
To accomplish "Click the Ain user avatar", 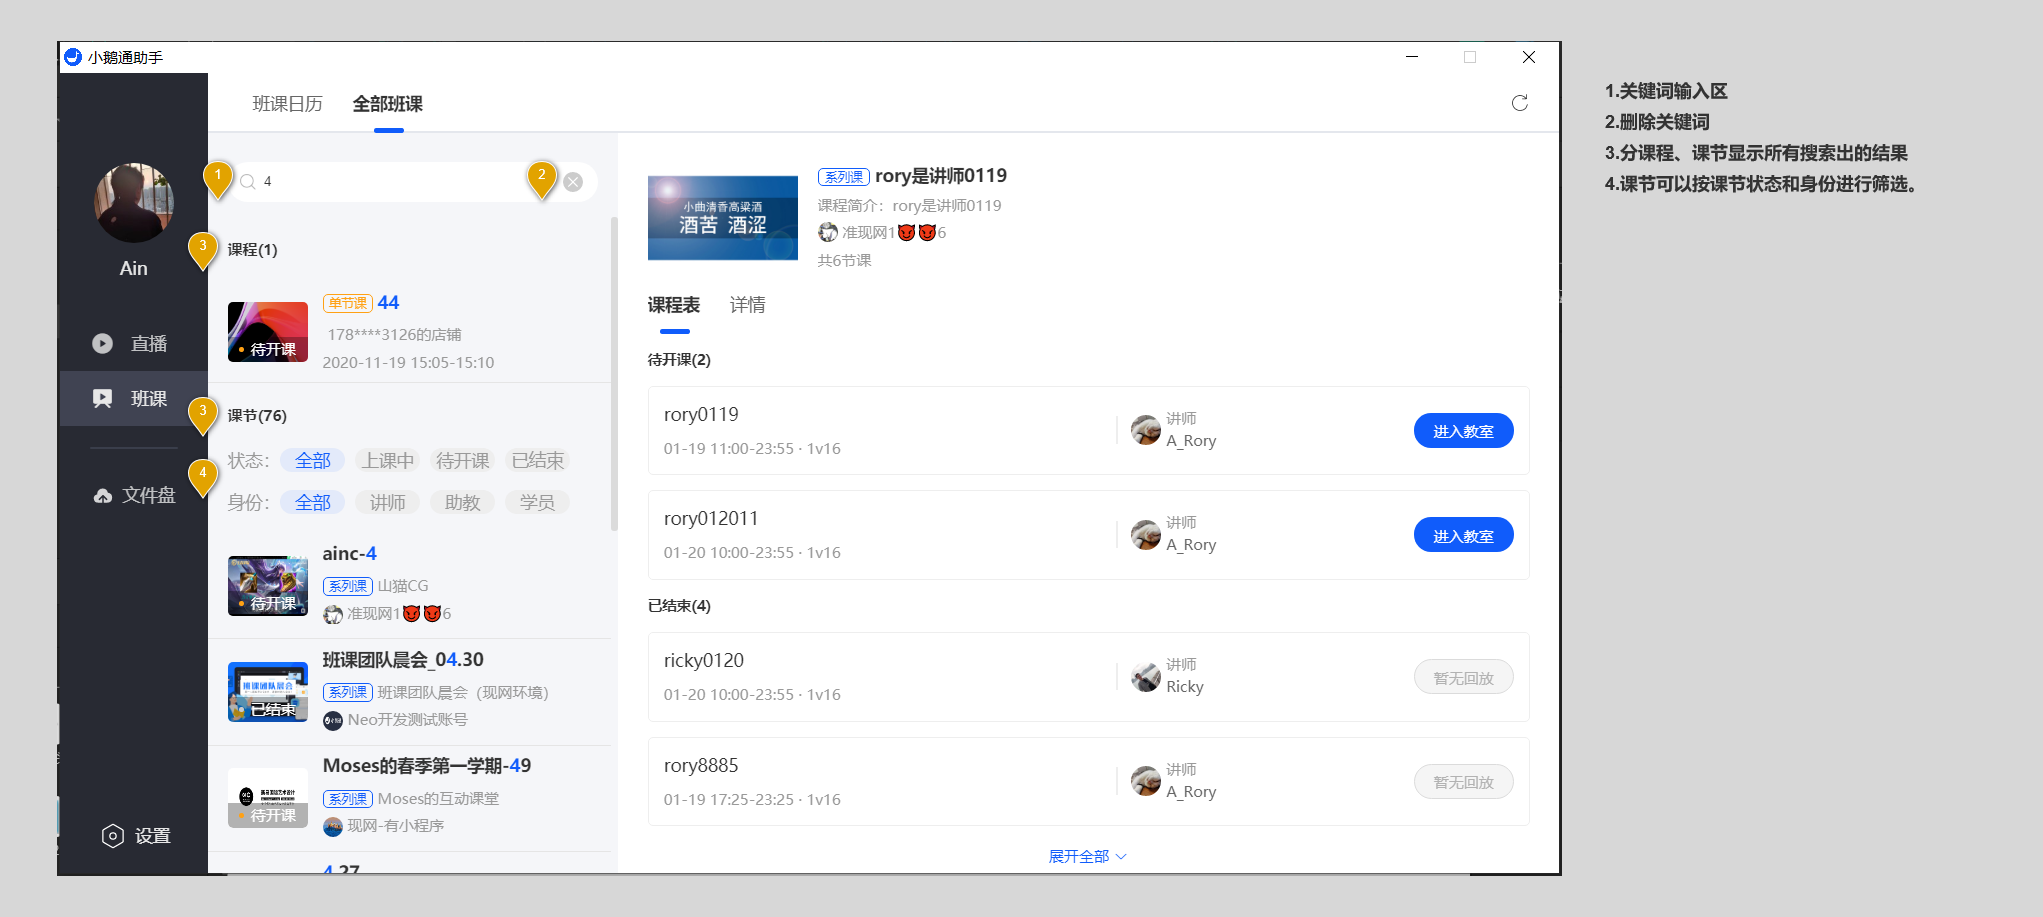I will [134, 203].
